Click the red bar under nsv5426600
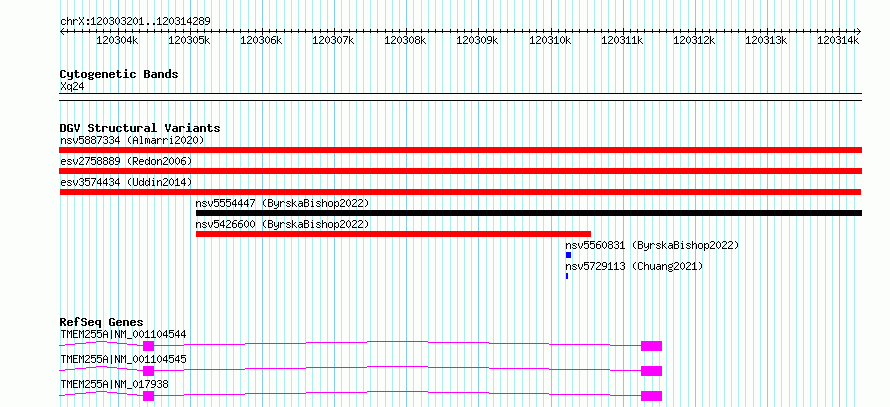Screen dimensions: 890x407 393,234
